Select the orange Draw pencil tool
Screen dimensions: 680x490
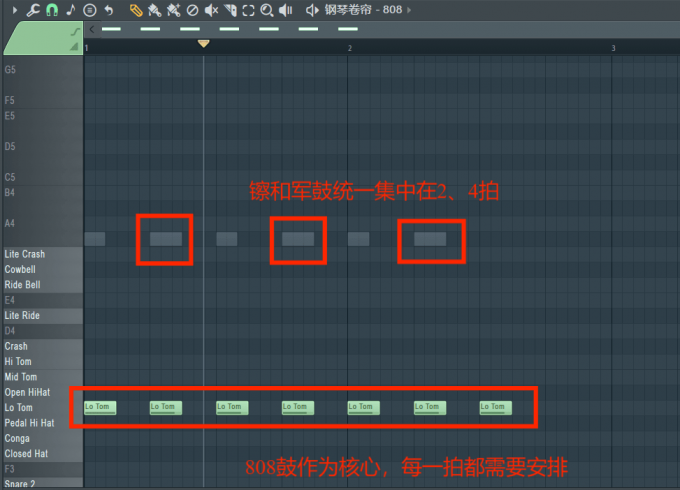pos(136,10)
